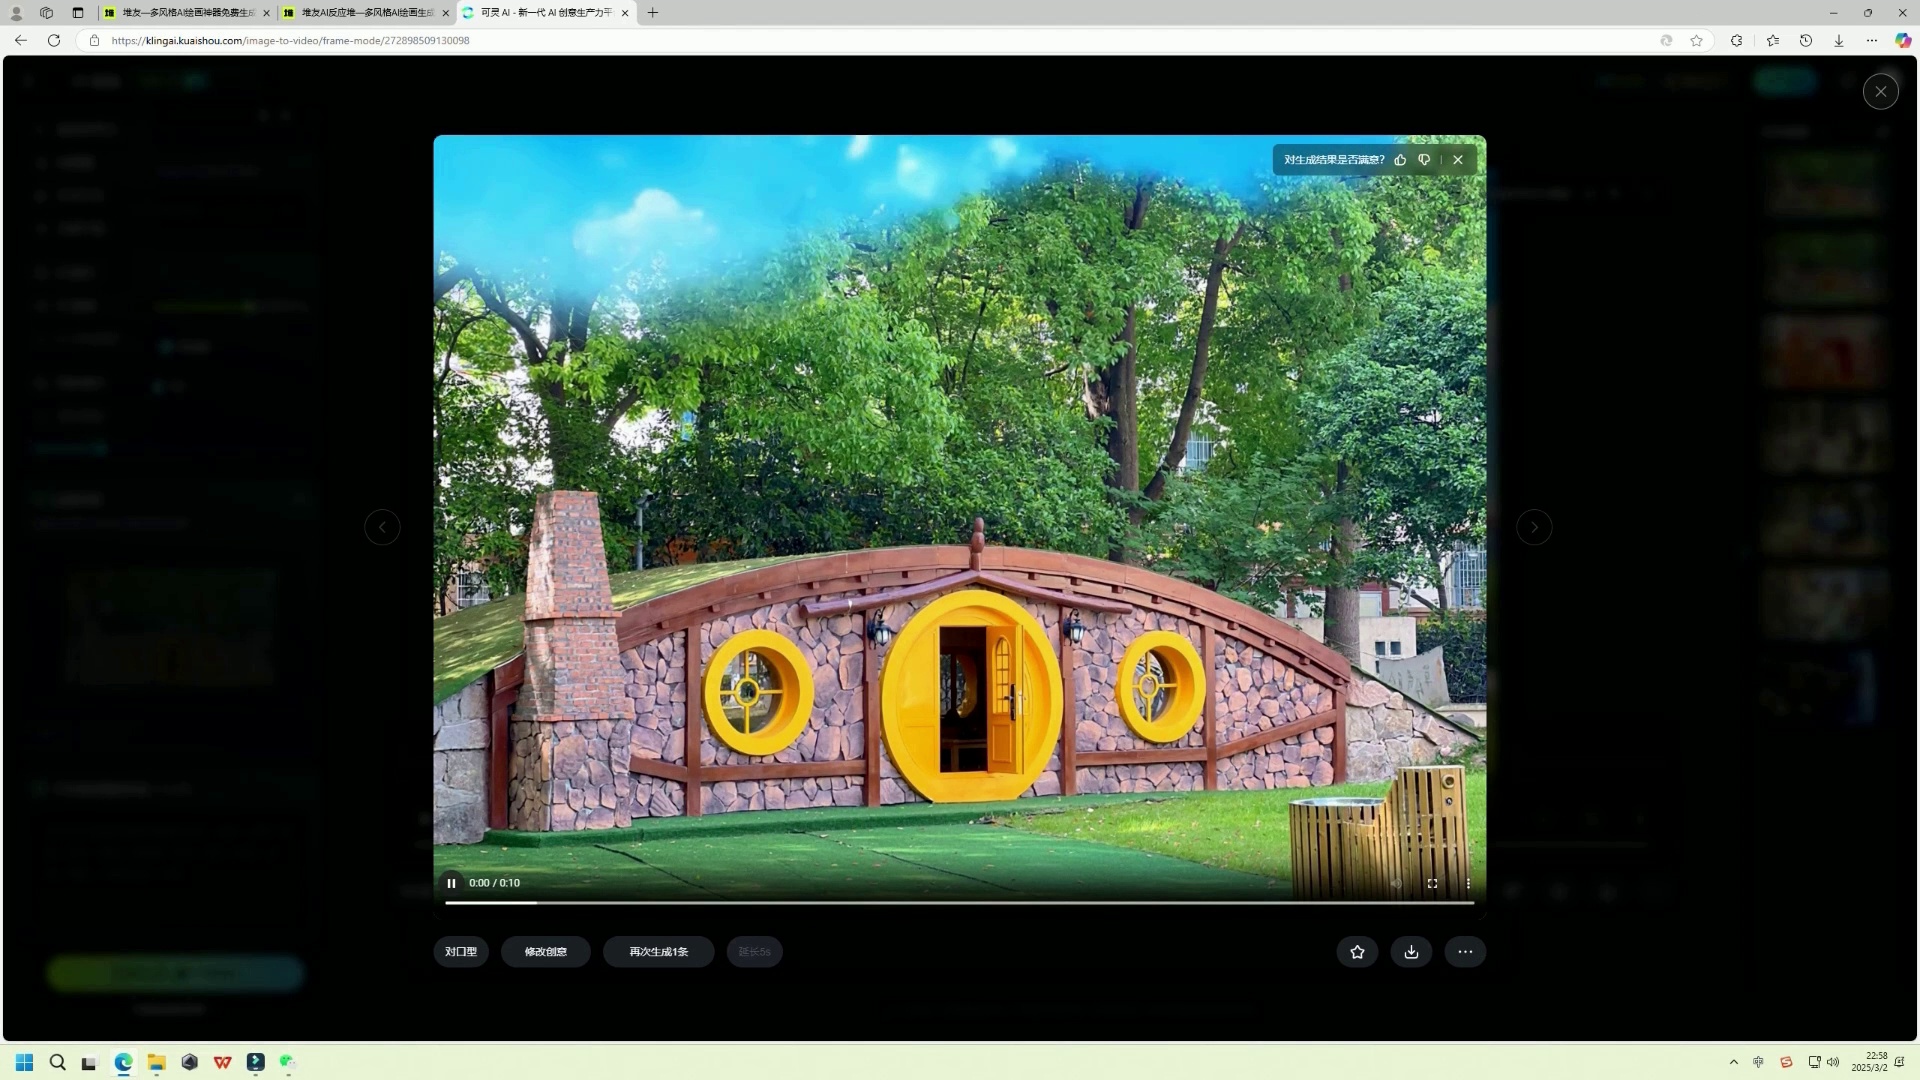Open the three-dot more actions menu
This screenshot has width=1920, height=1080.
click(1465, 952)
